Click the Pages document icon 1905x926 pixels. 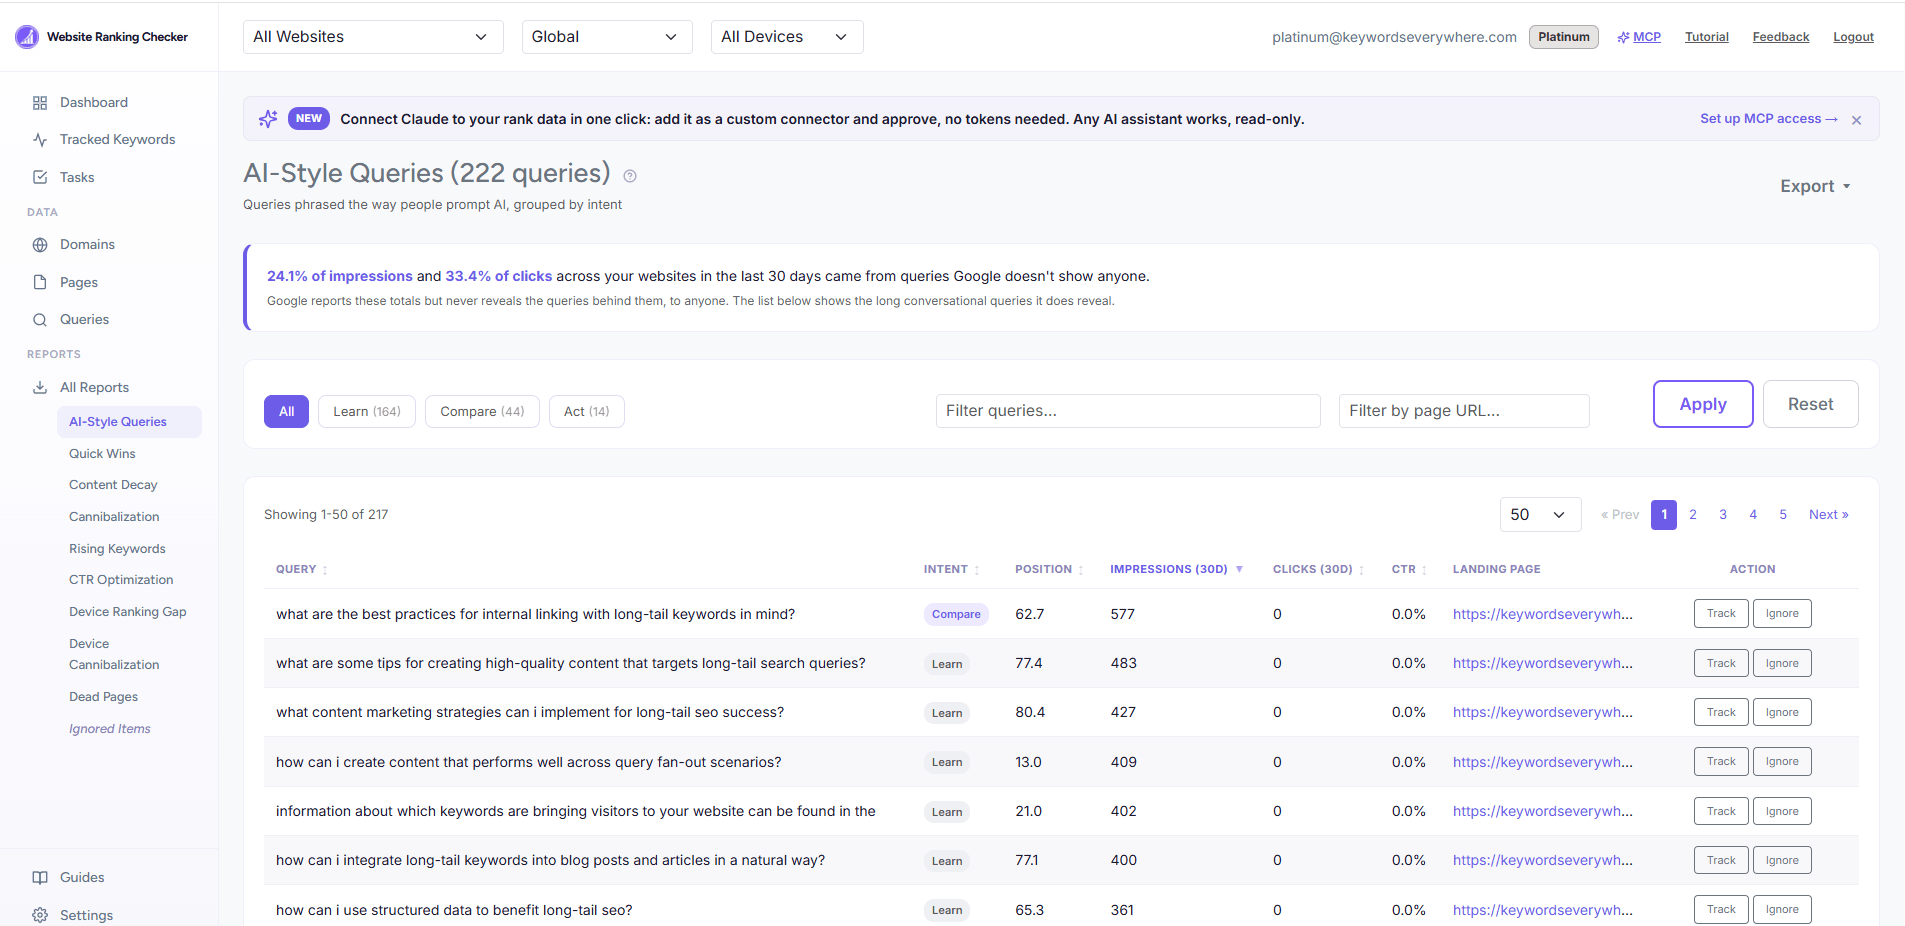[40, 282]
